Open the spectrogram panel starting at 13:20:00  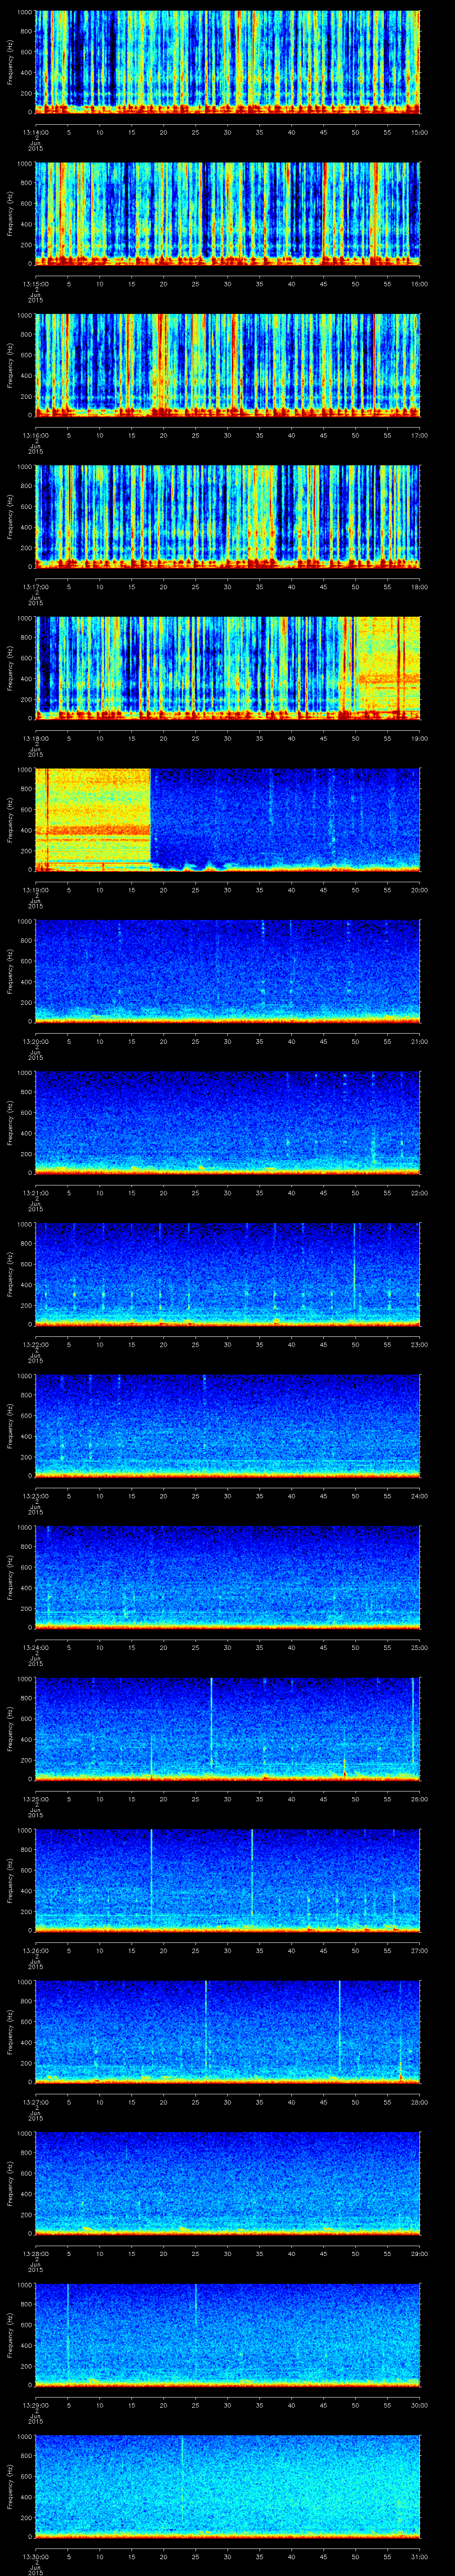(x=227, y=971)
